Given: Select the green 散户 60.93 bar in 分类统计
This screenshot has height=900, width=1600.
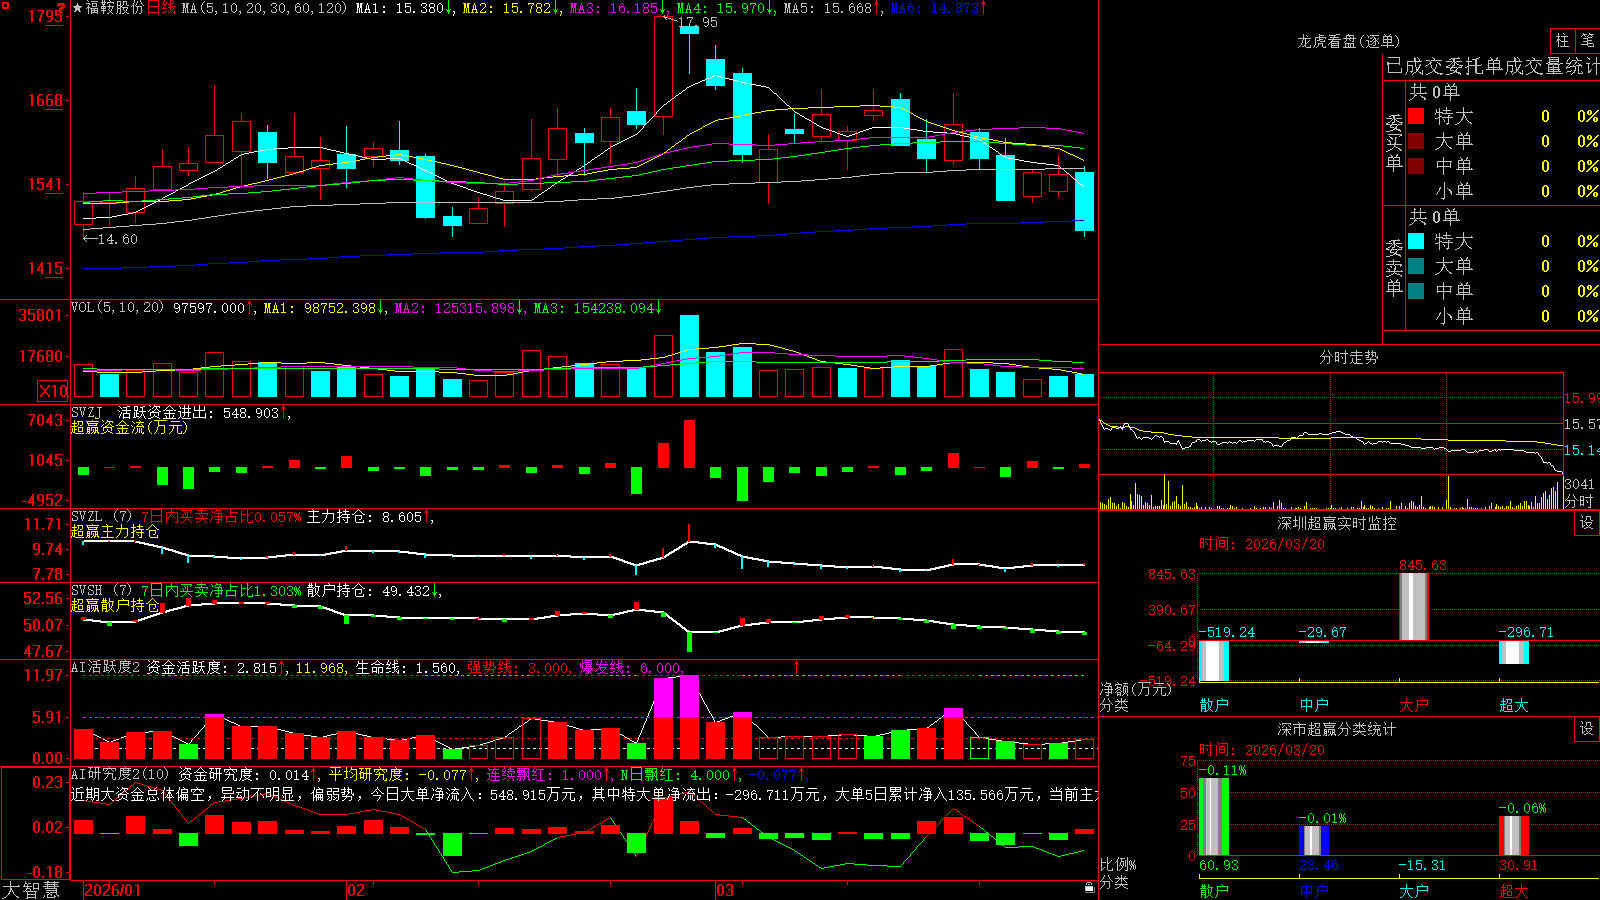Looking at the screenshot, I should [x=1213, y=816].
